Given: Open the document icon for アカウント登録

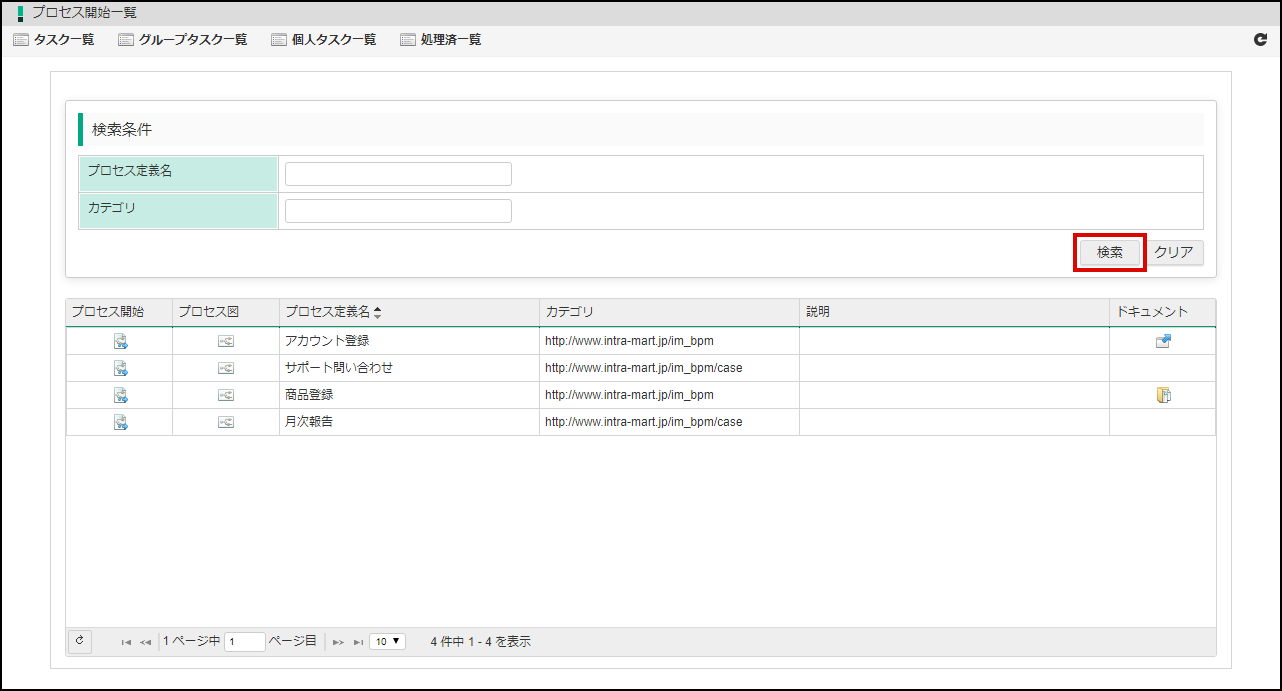Looking at the screenshot, I should click(x=1163, y=341).
